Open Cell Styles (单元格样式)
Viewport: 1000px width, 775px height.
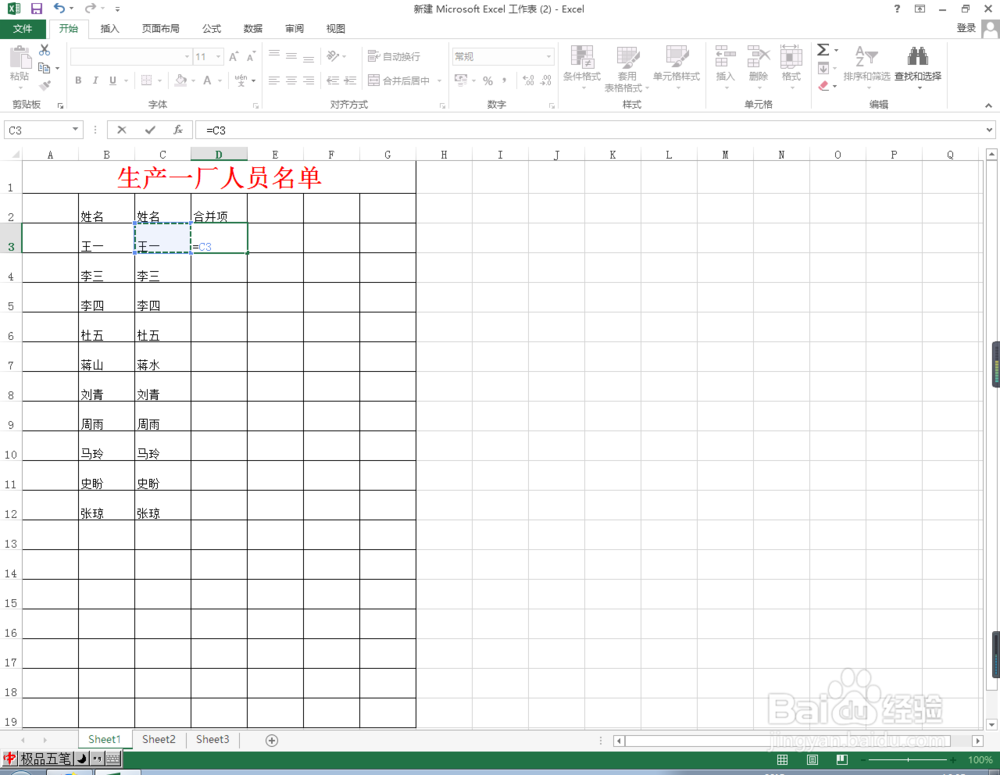coord(677,66)
